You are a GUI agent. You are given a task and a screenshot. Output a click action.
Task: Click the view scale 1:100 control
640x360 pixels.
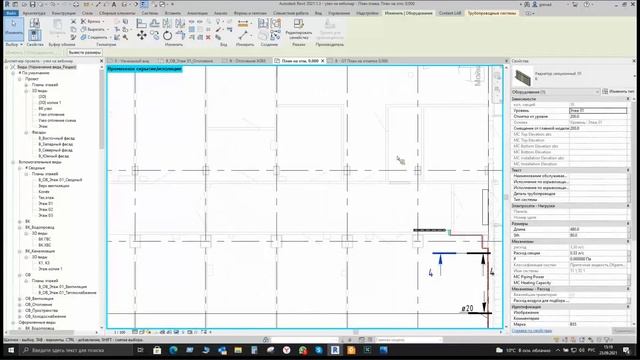click(120, 332)
